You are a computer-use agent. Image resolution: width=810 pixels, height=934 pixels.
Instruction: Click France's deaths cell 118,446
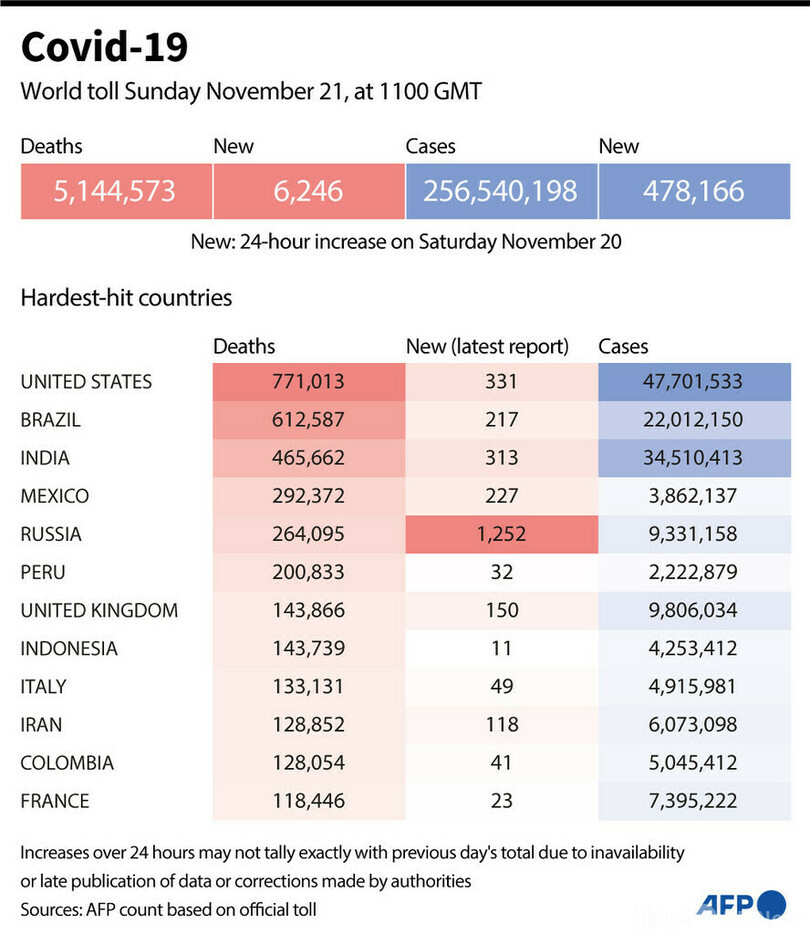click(x=308, y=801)
